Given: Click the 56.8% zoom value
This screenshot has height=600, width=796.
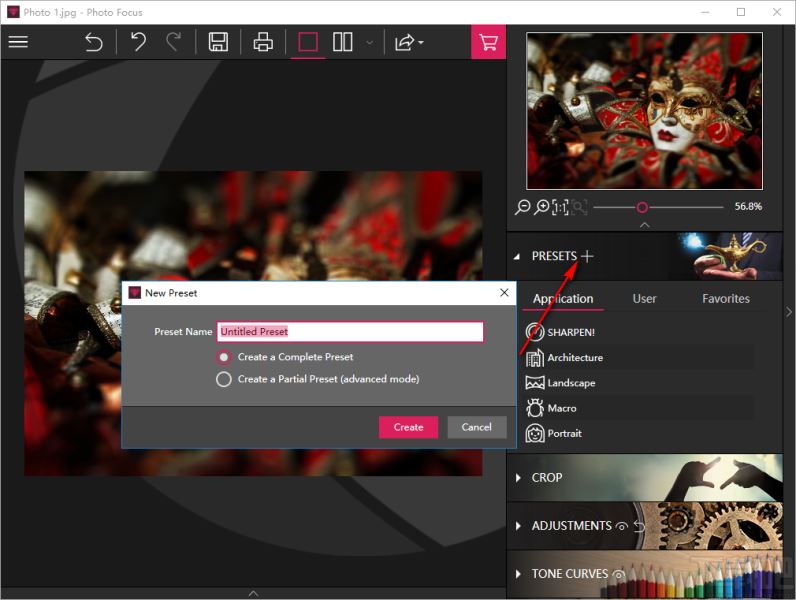Looking at the screenshot, I should [x=748, y=207].
